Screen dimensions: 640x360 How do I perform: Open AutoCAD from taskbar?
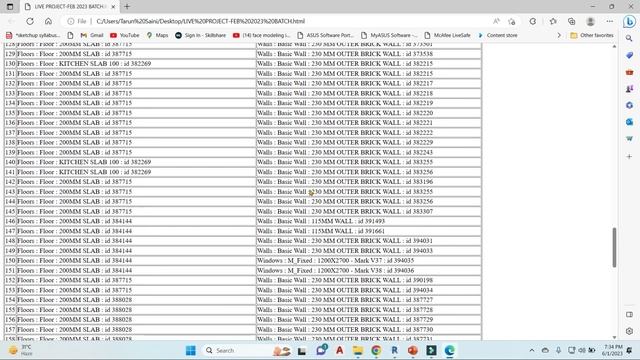point(339,350)
